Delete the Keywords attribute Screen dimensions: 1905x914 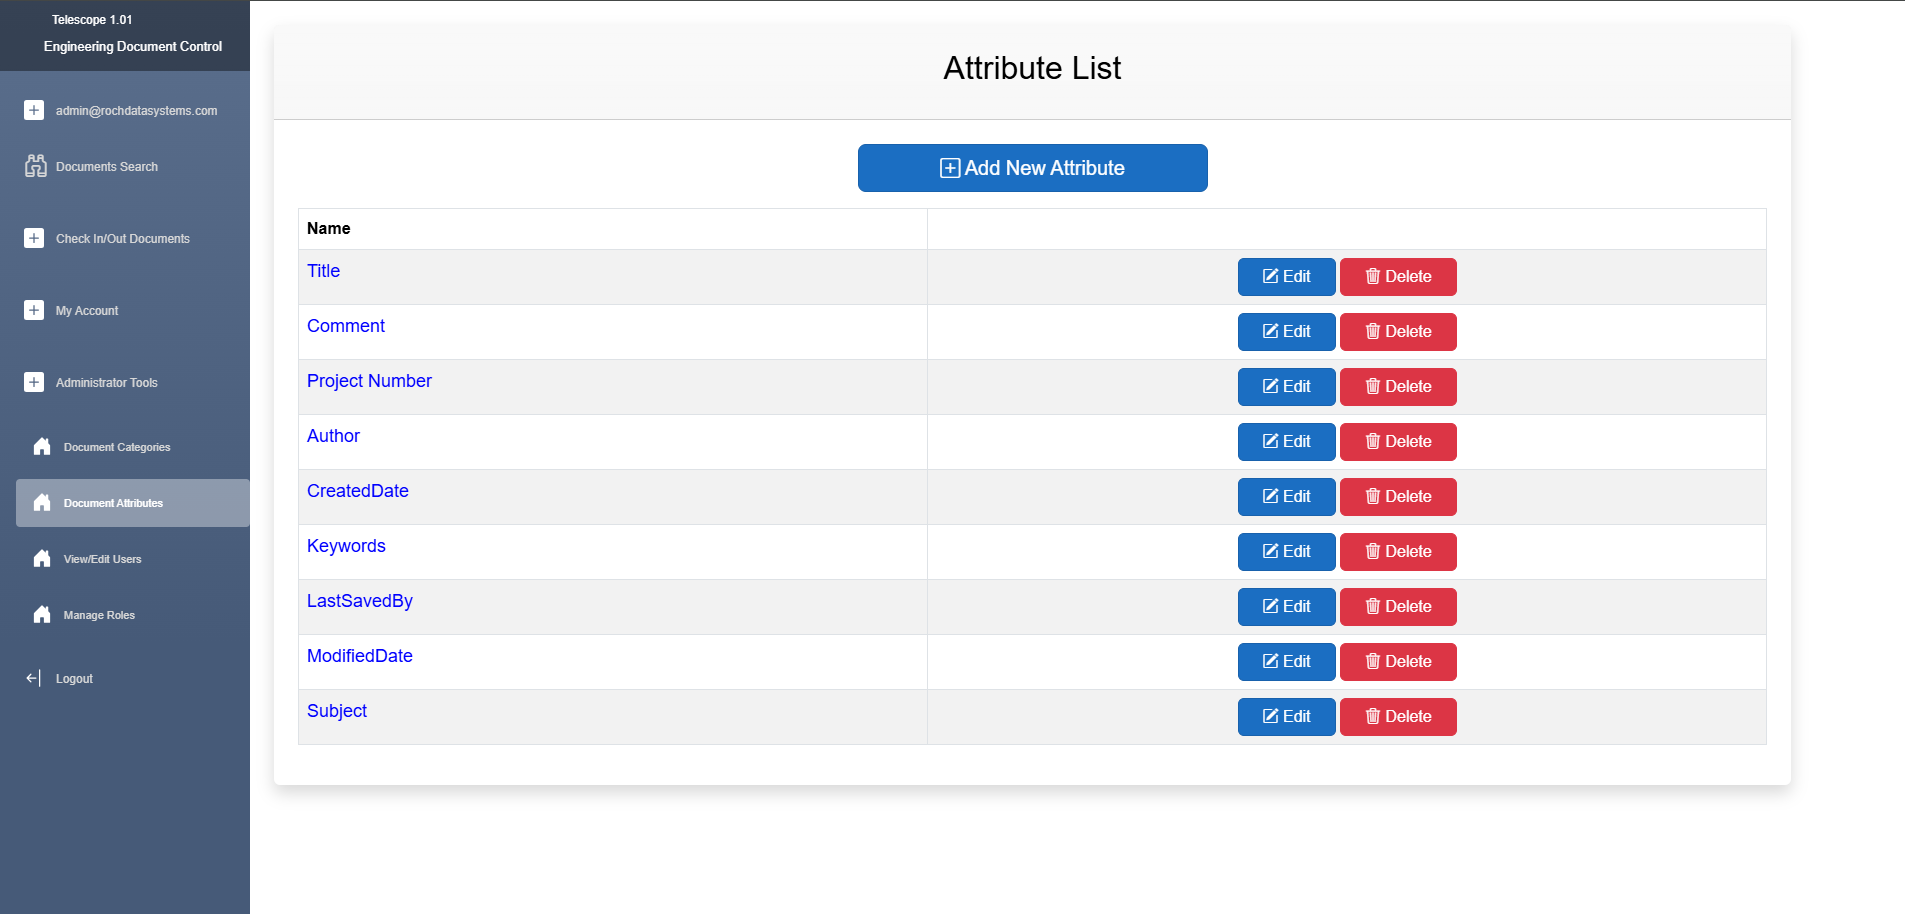pyautogui.click(x=1397, y=552)
